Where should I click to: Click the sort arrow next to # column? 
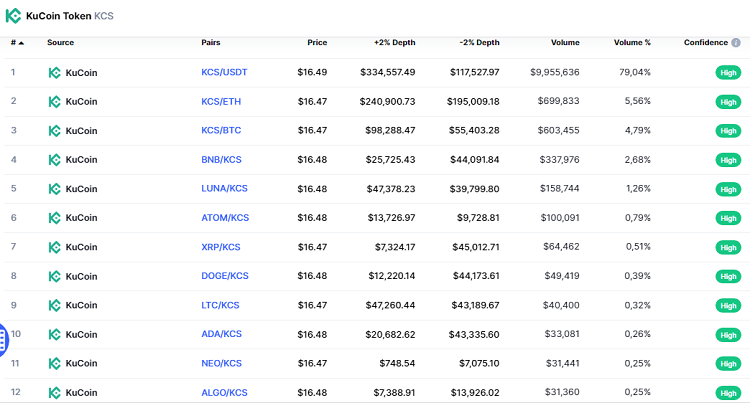(22, 43)
